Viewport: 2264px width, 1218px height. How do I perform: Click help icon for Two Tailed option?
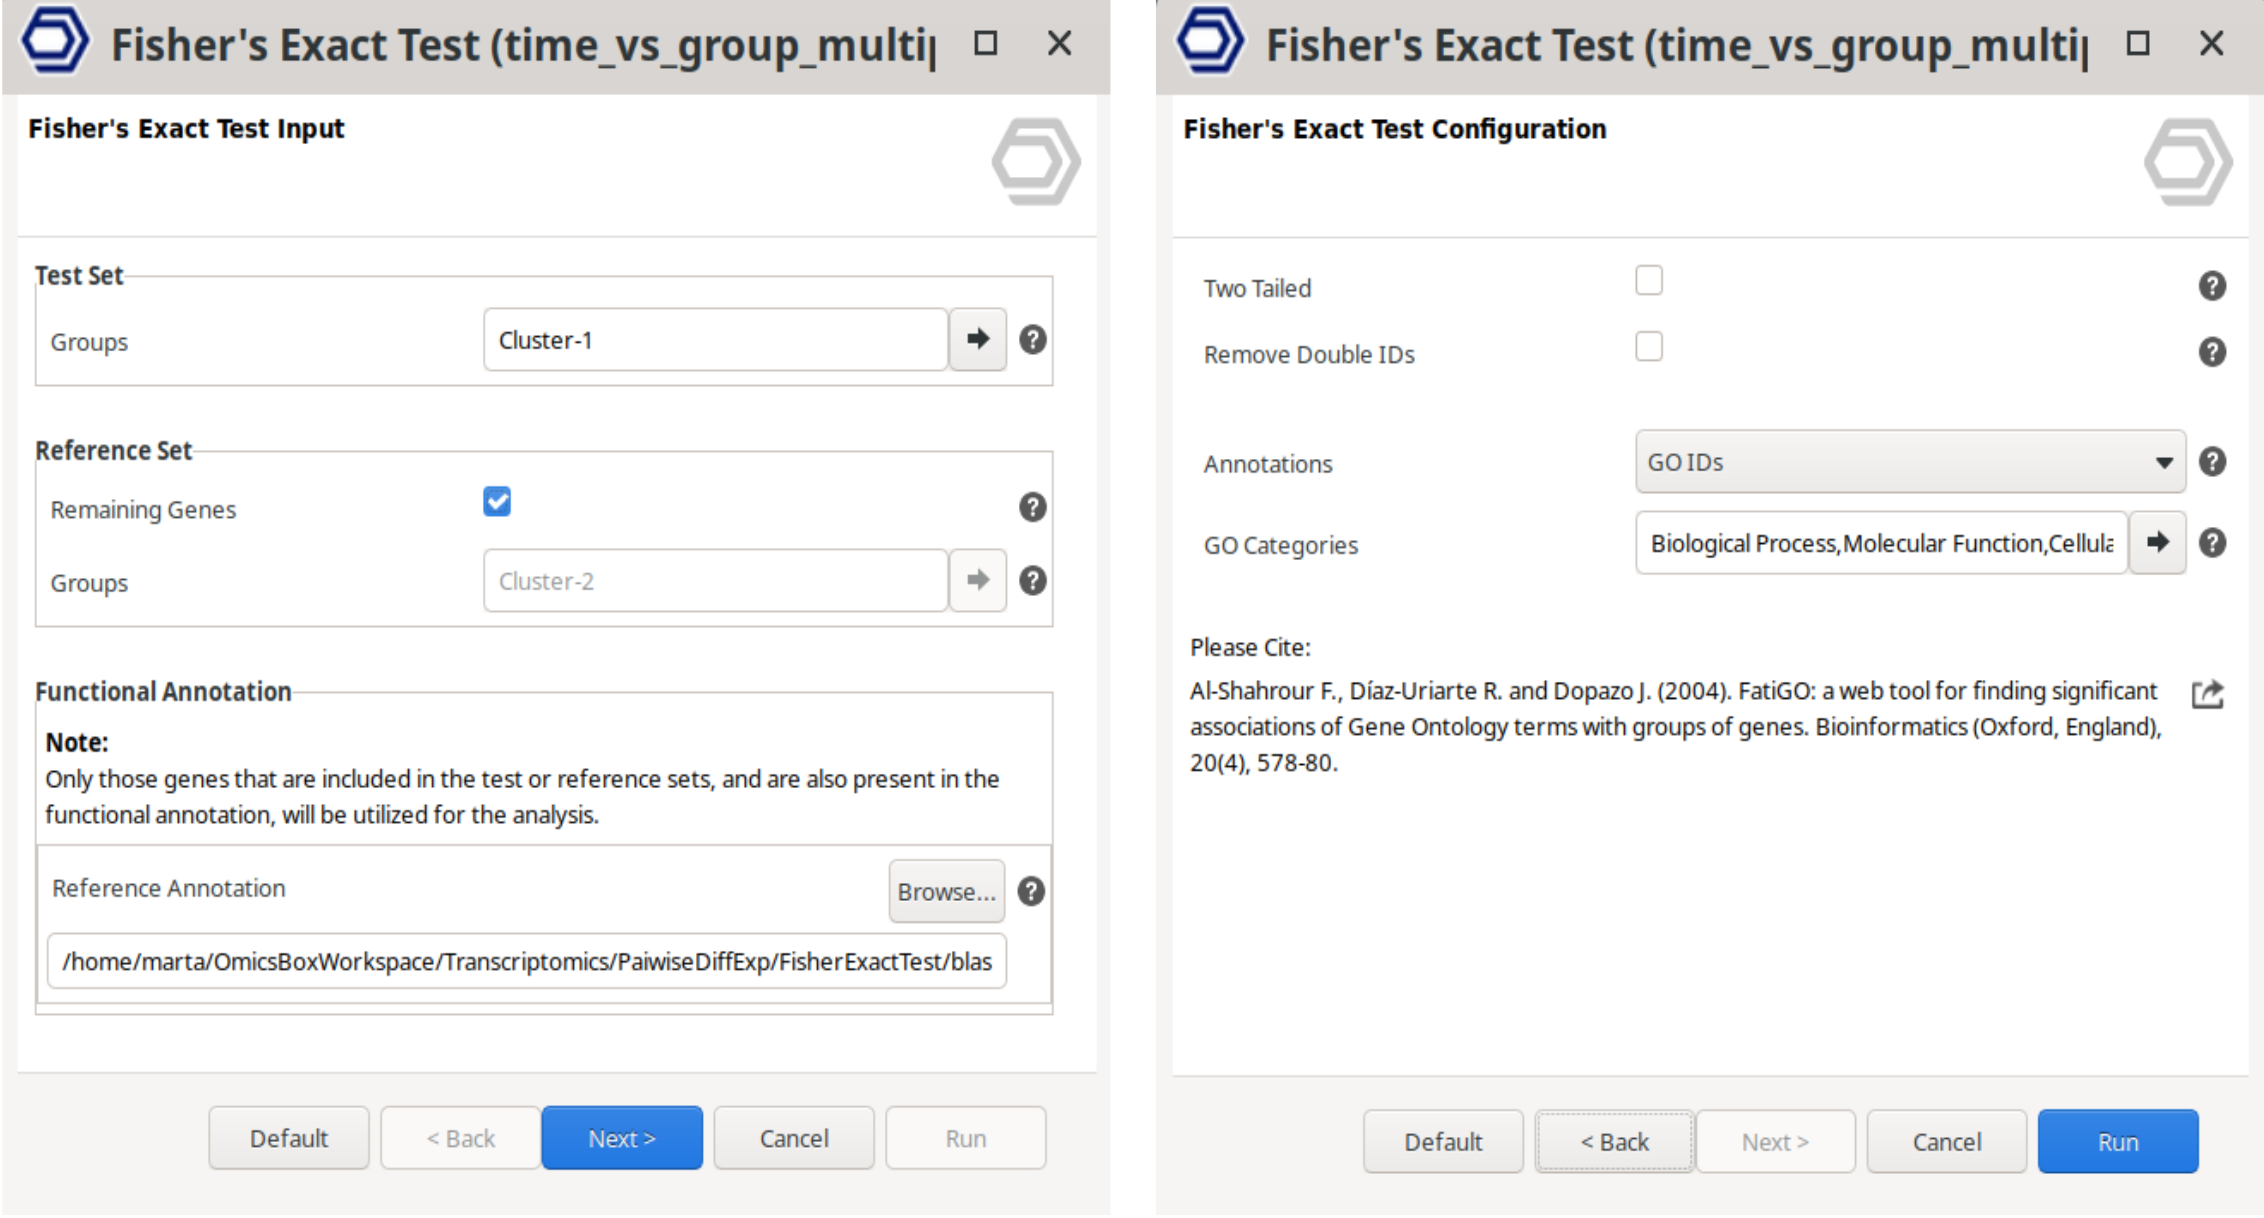pos(2212,287)
